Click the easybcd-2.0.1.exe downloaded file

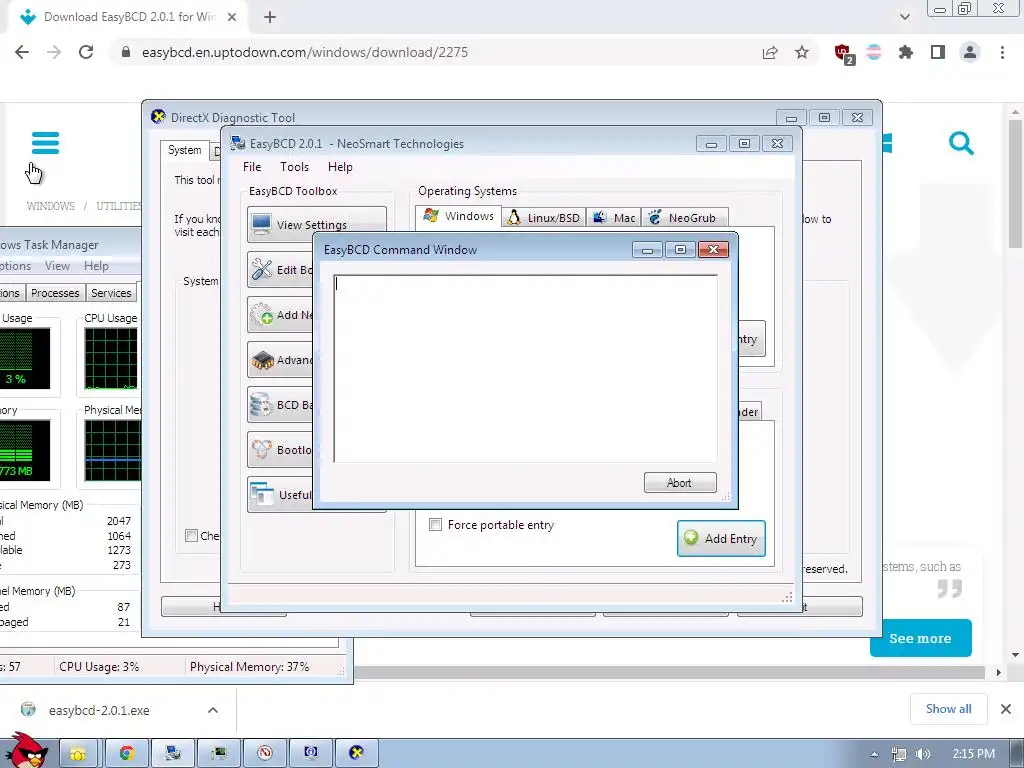coord(99,710)
